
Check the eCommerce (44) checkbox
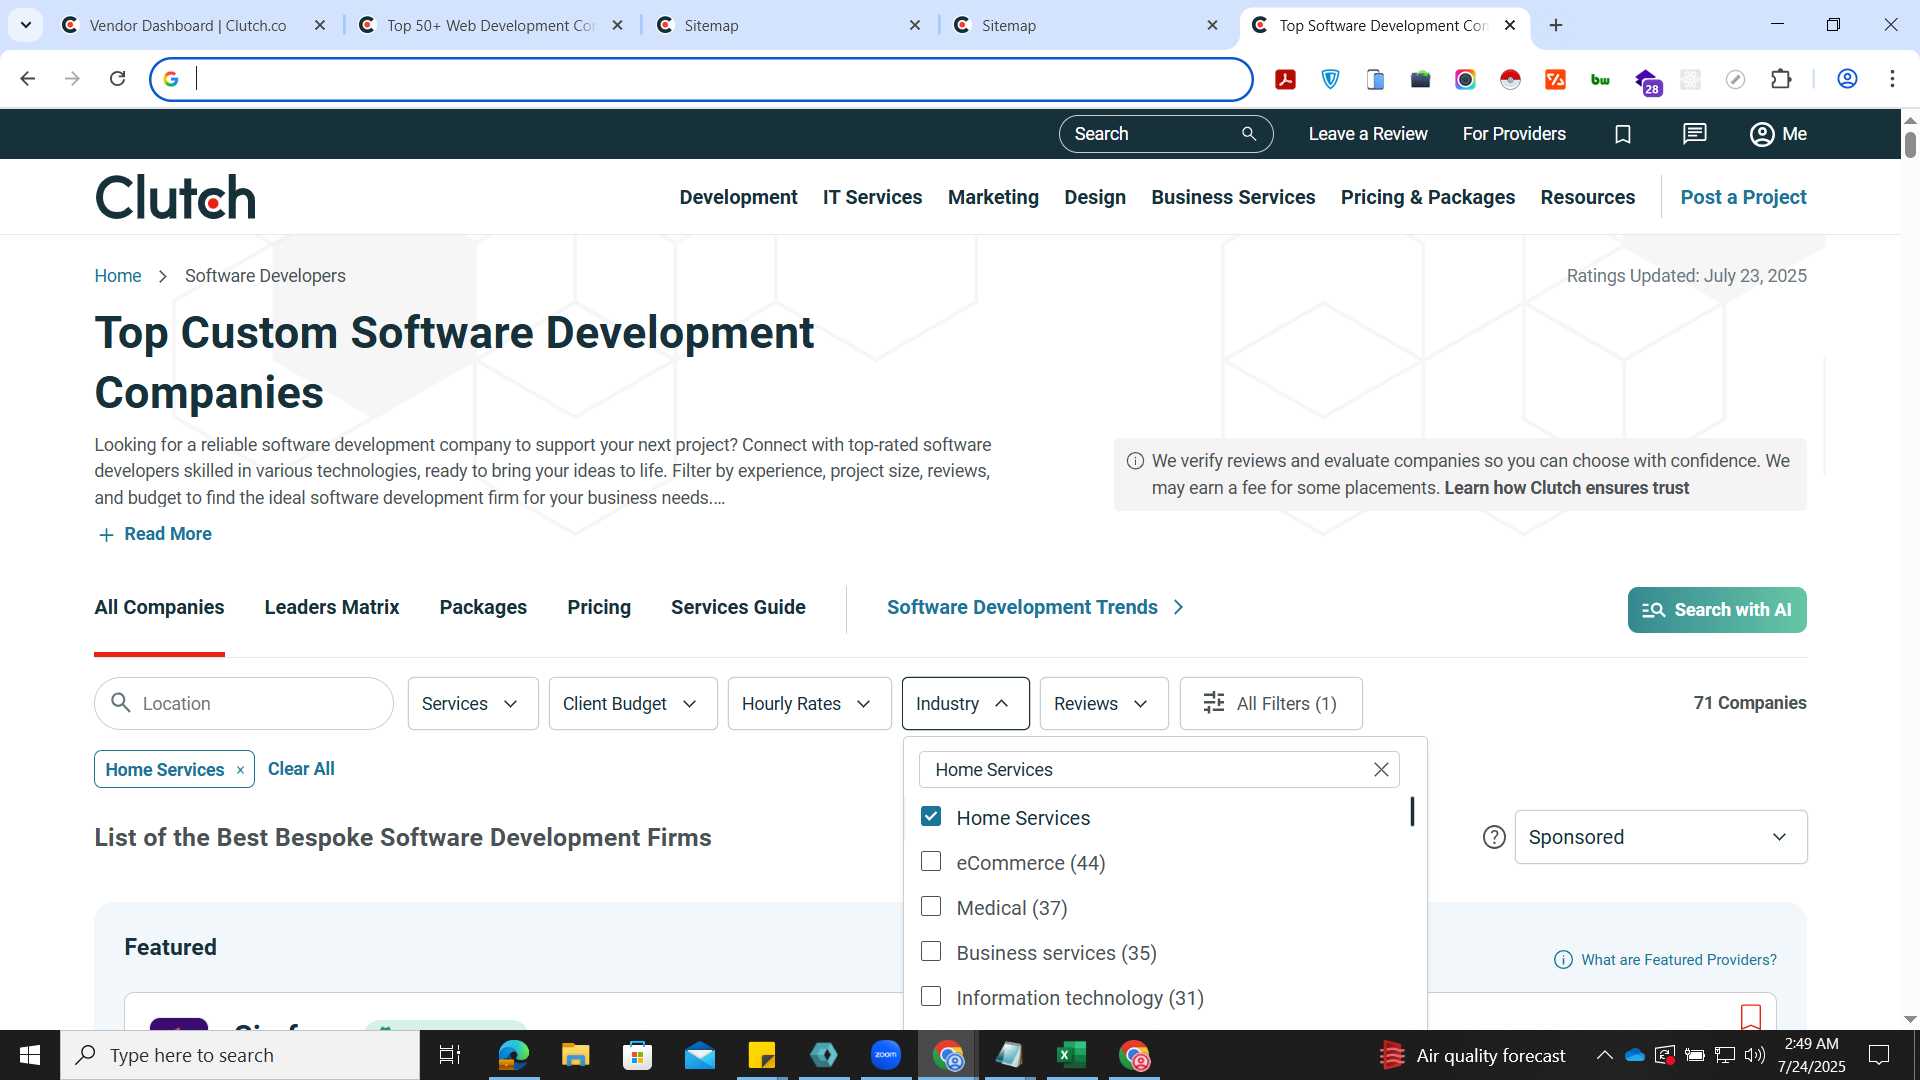point(931,861)
